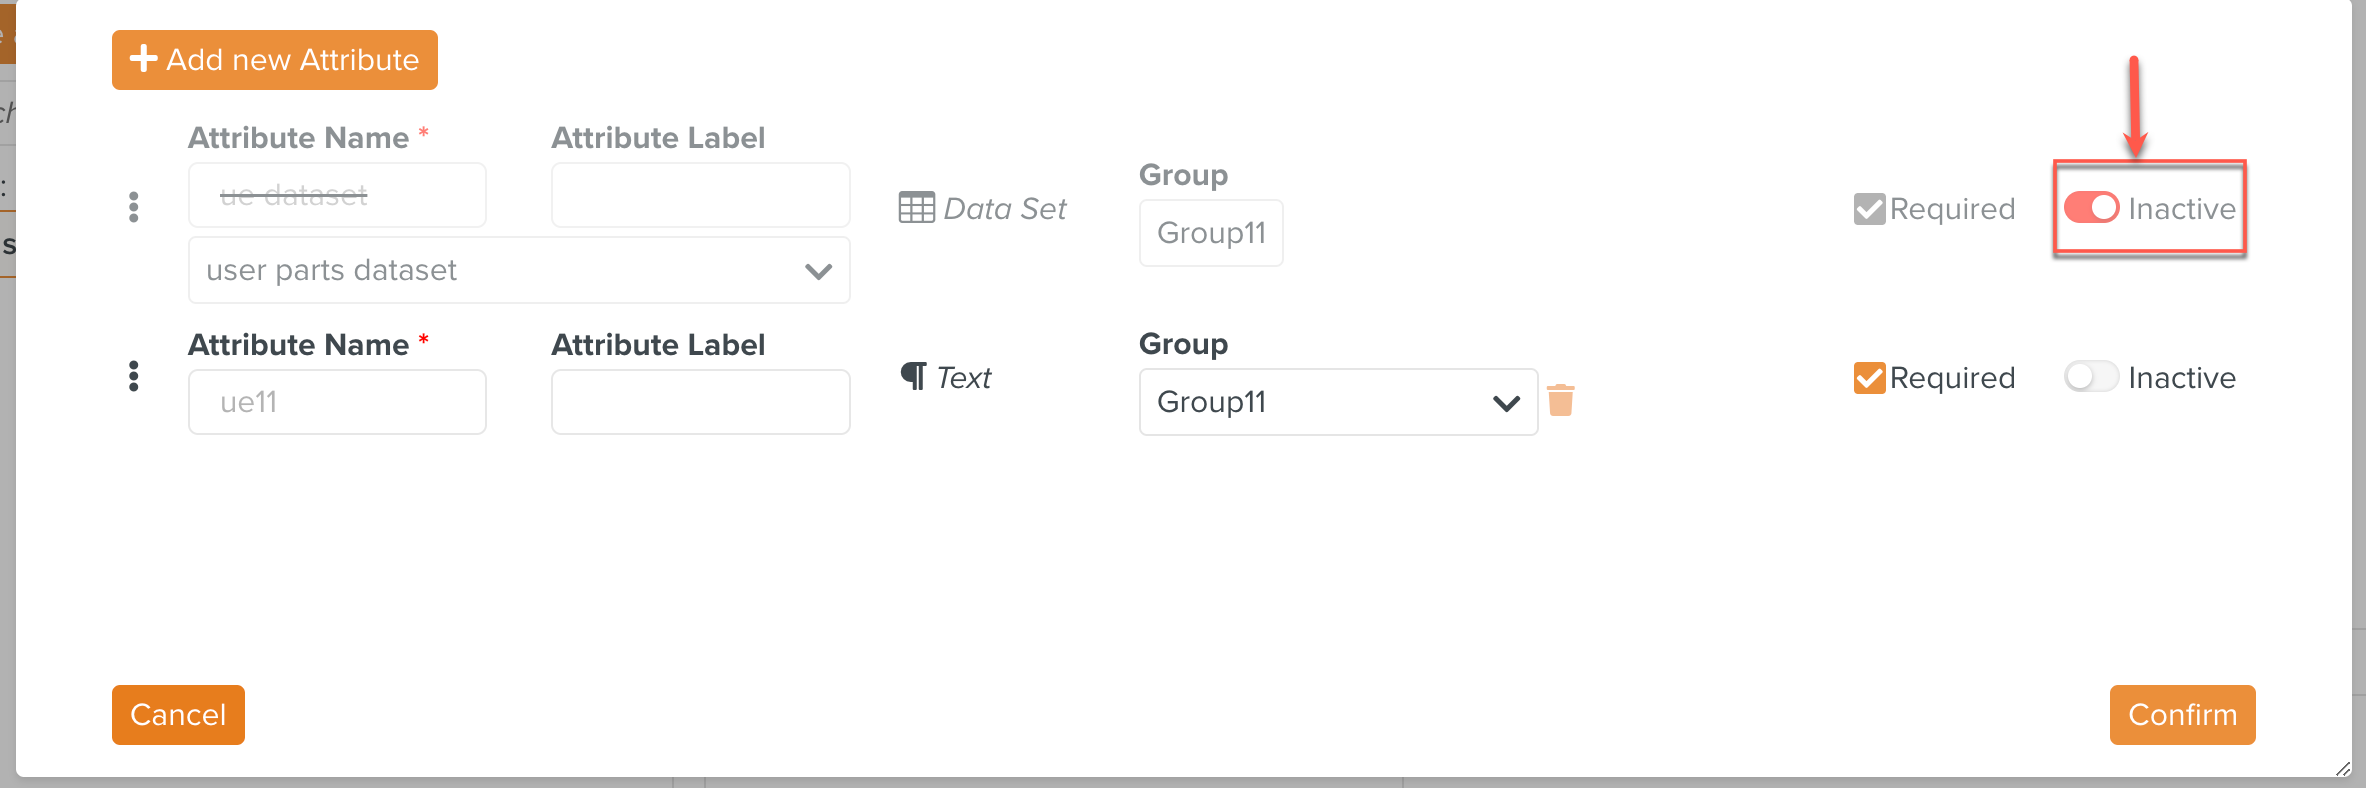The height and width of the screenshot is (788, 2366).
Task: Click the Text paragraph type icon
Action: (913, 376)
